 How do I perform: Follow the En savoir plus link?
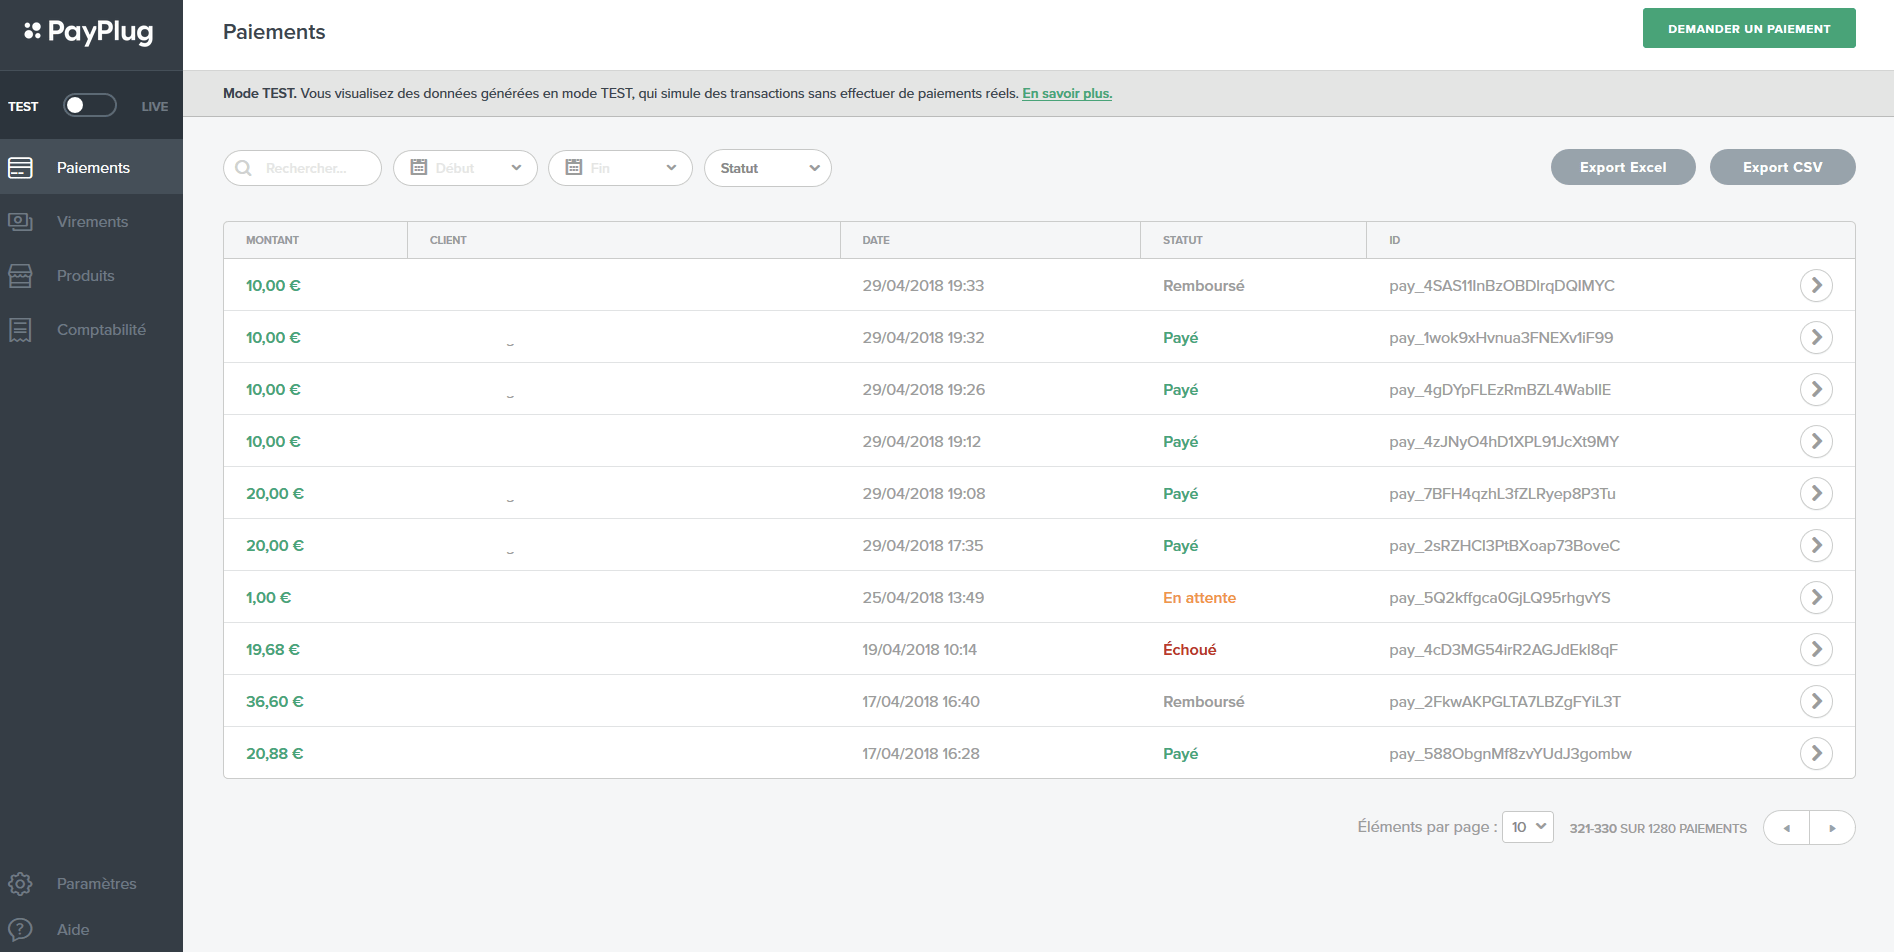click(1066, 94)
